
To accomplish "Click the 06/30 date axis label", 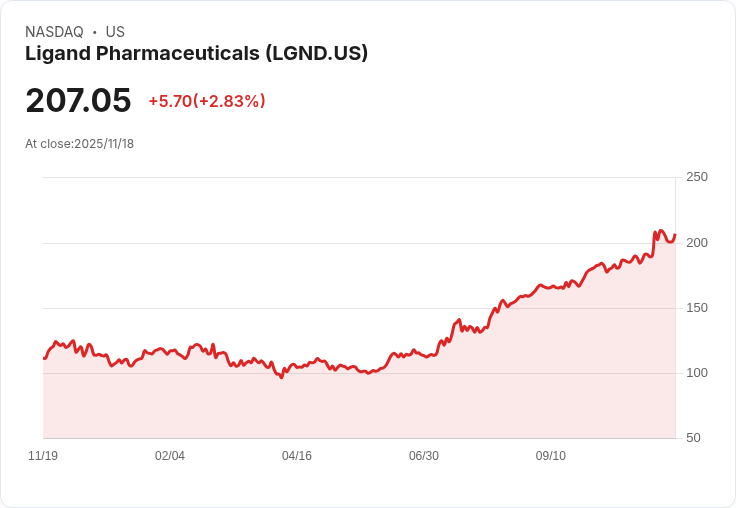I will tap(424, 456).
